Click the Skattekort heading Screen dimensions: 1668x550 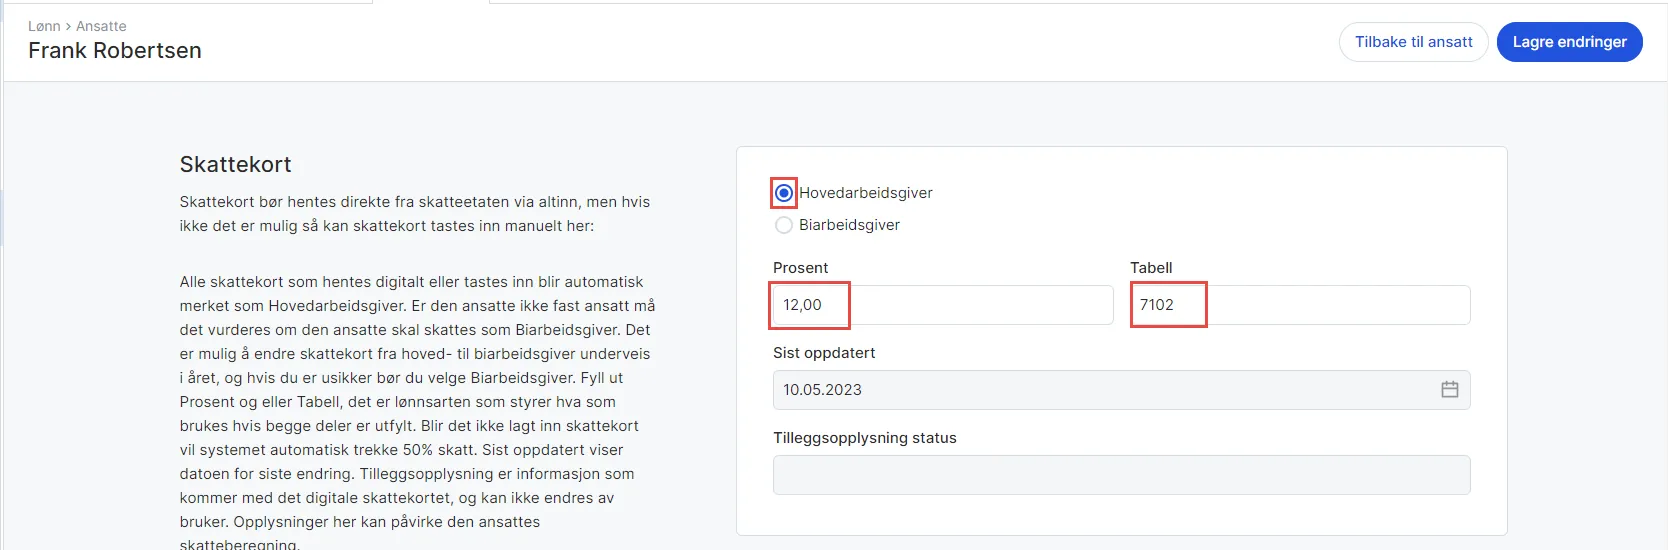pyautogui.click(x=236, y=164)
